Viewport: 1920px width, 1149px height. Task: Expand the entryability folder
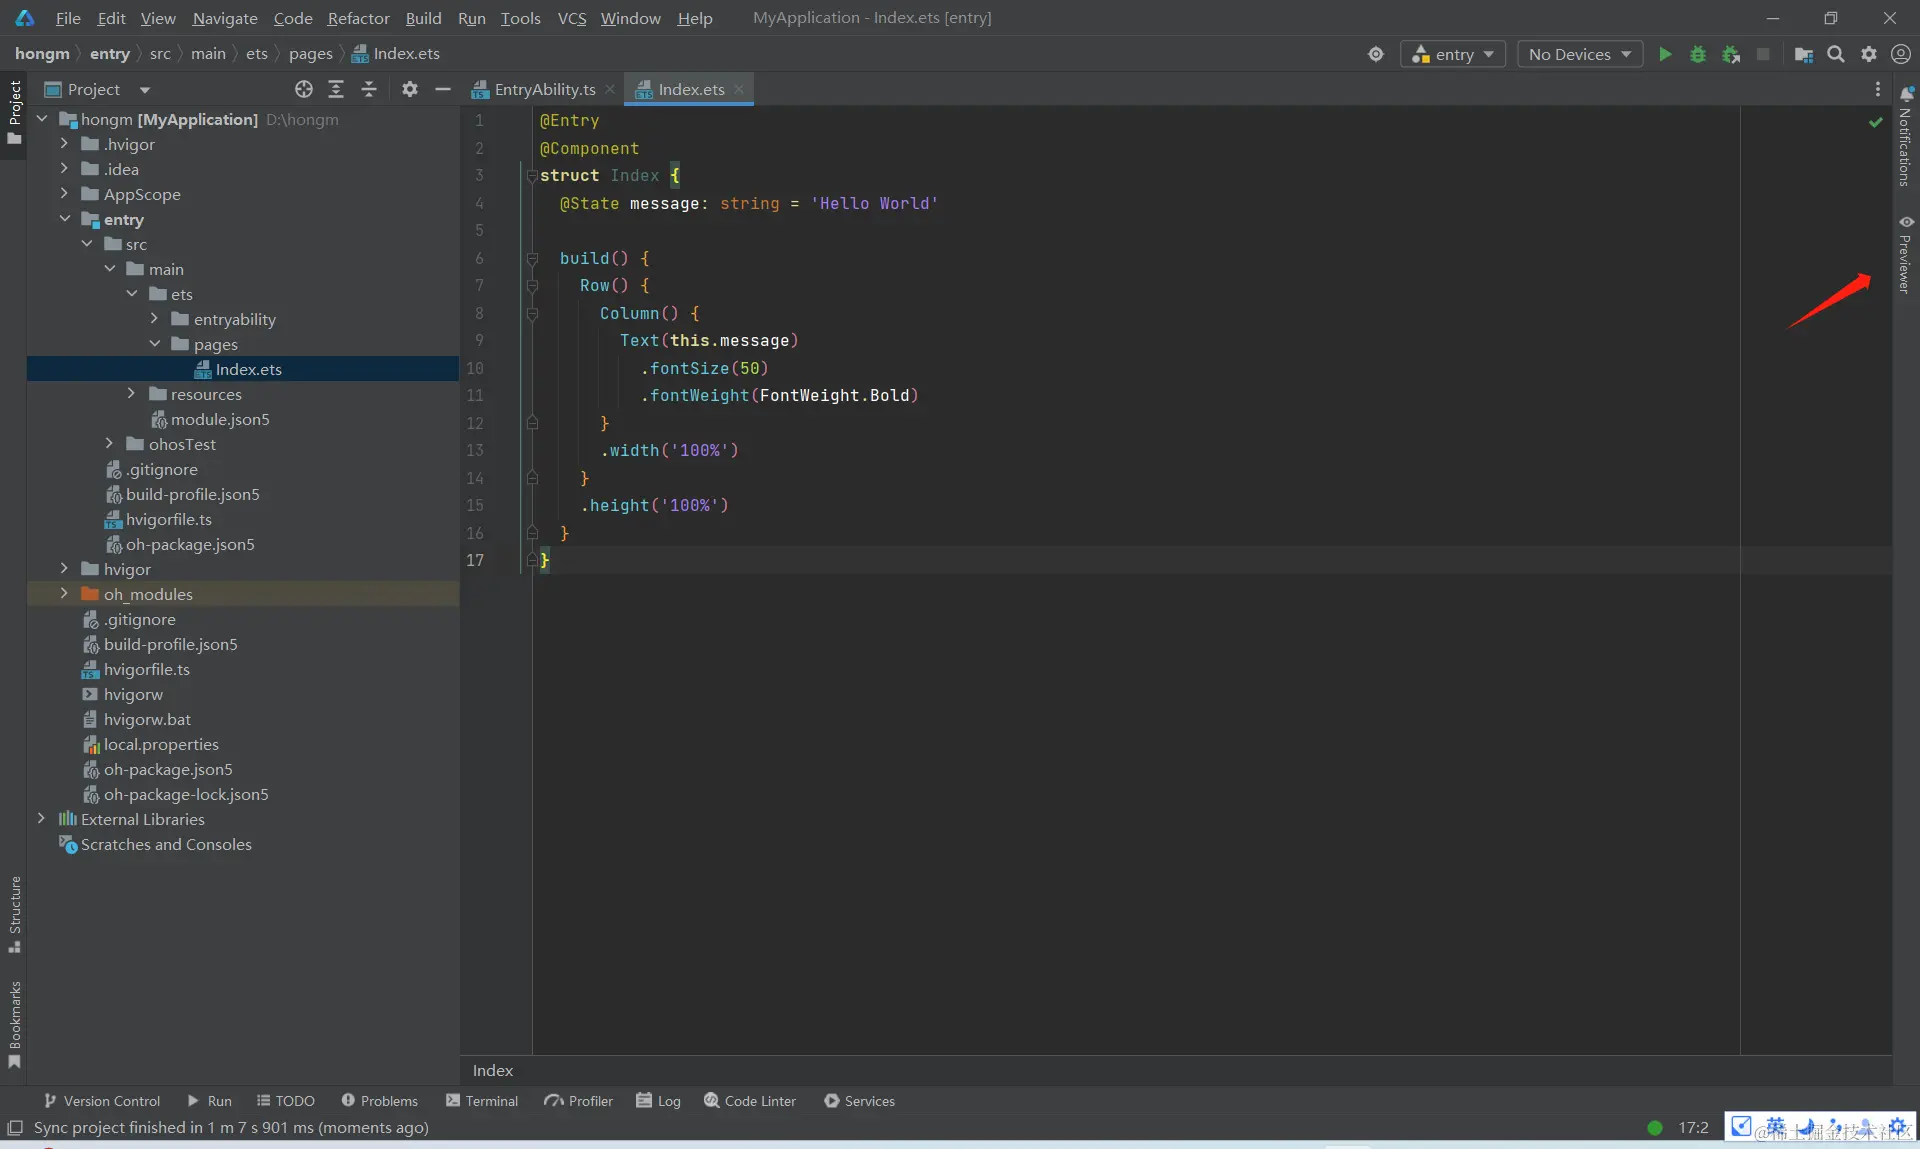tap(154, 319)
